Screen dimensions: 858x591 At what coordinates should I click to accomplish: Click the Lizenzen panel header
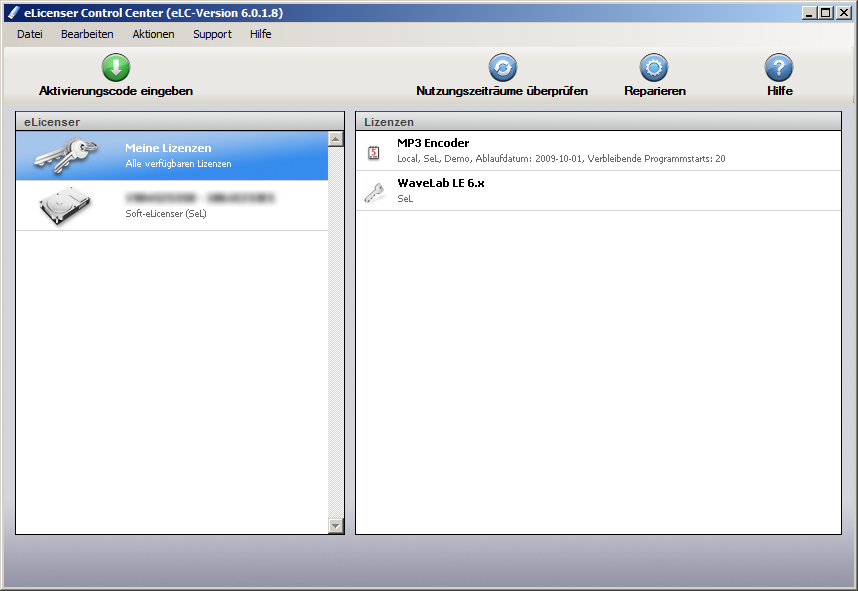[599, 121]
